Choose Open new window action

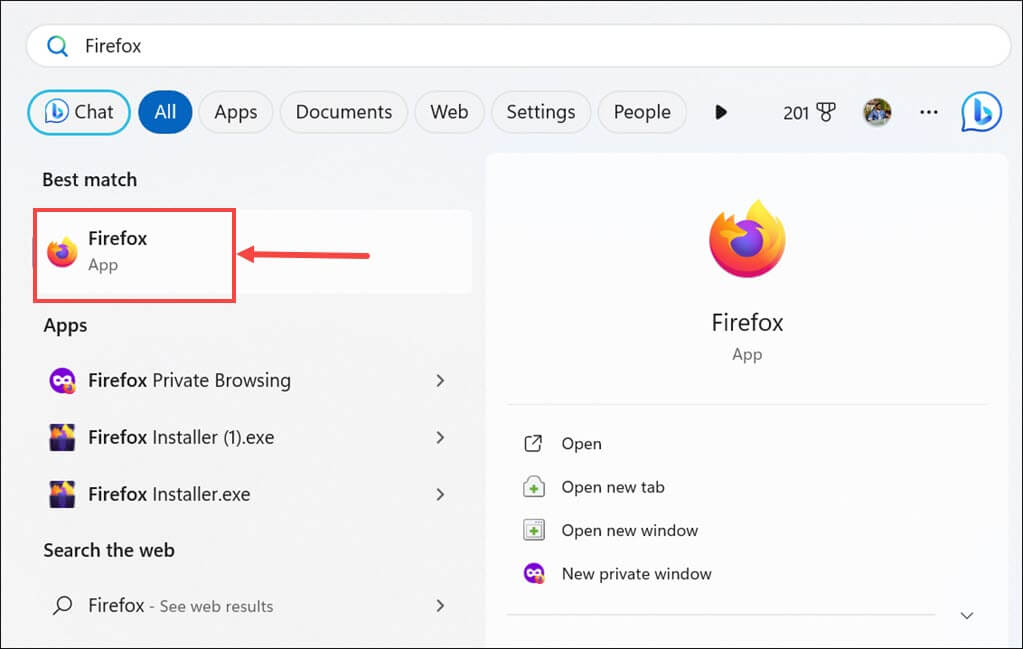point(630,530)
